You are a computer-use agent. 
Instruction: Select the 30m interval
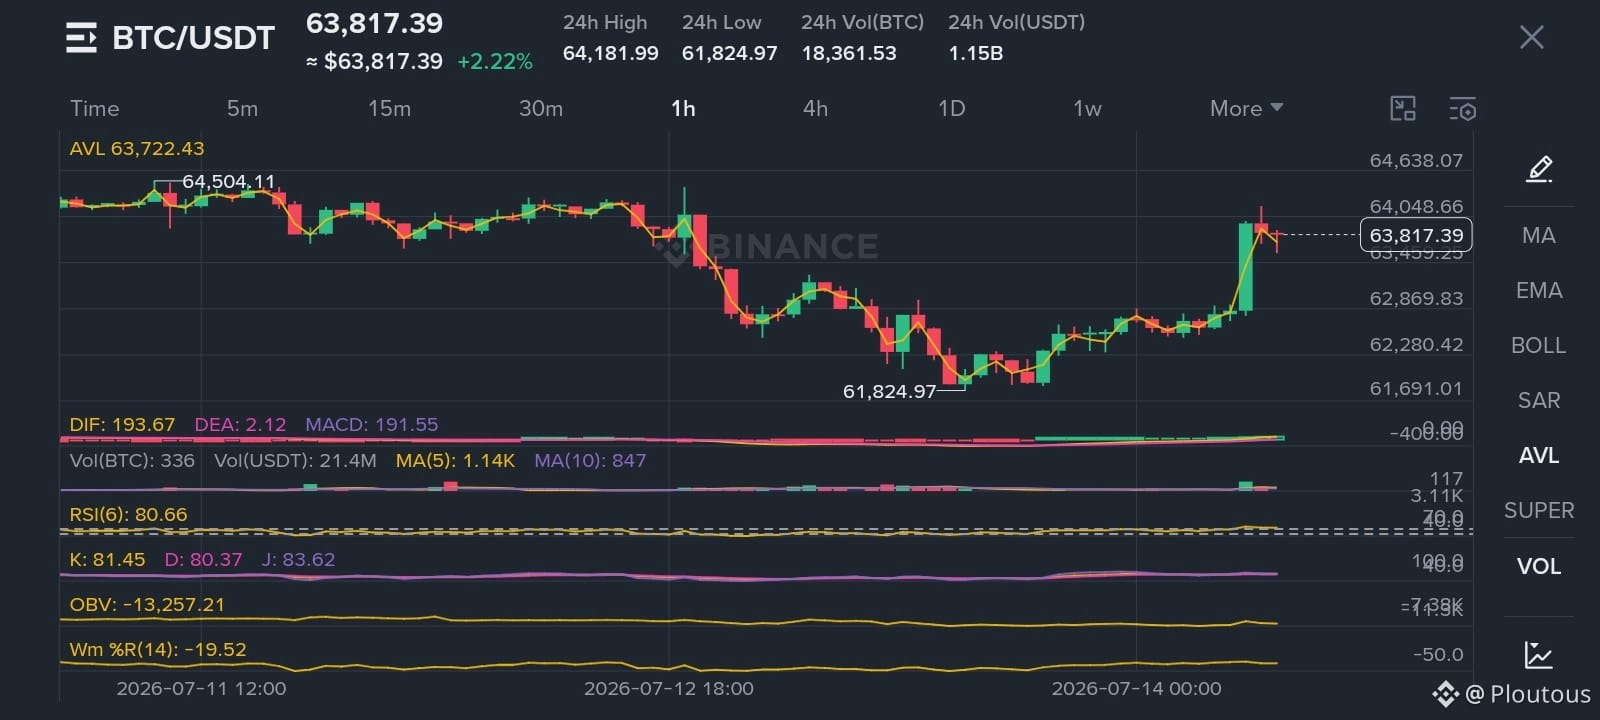click(540, 109)
